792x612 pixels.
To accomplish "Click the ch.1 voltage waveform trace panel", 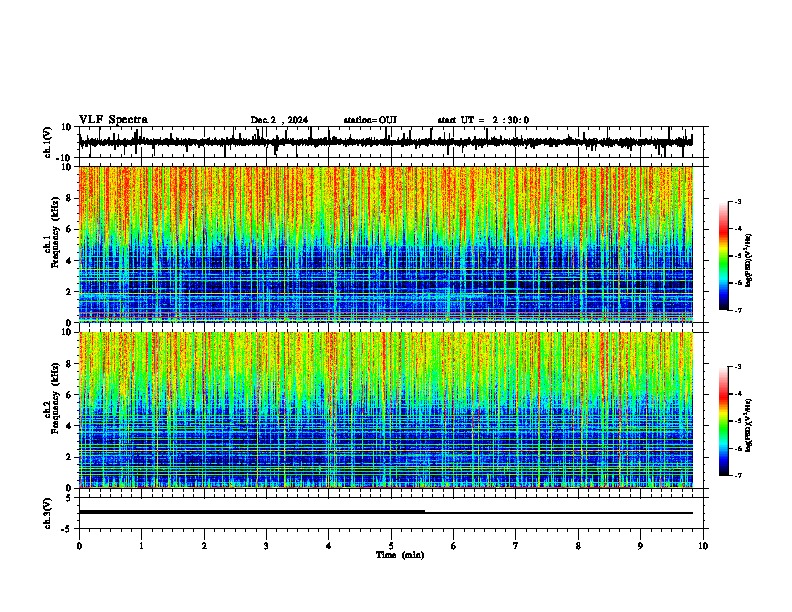I will pos(393,142).
